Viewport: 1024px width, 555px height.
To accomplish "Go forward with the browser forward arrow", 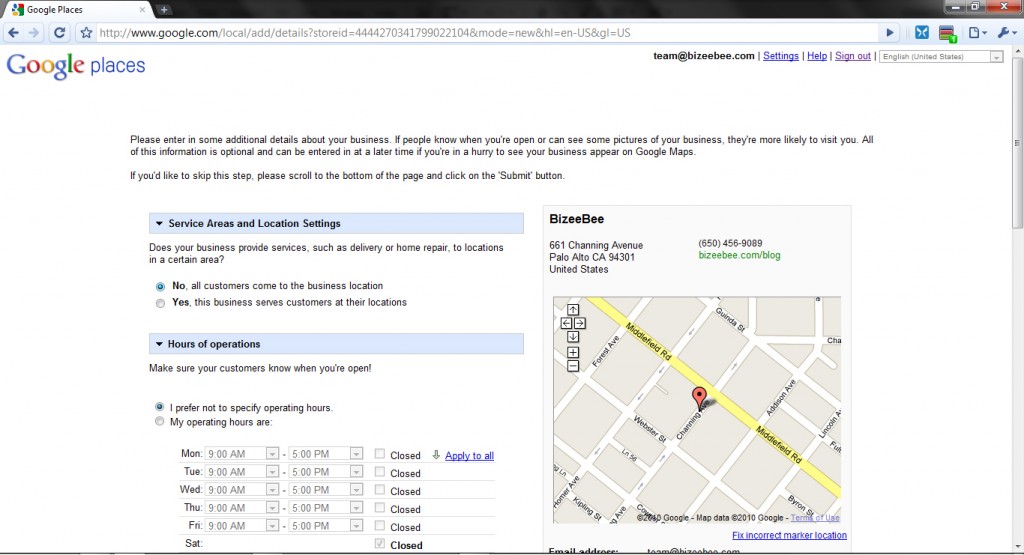I will click(34, 33).
